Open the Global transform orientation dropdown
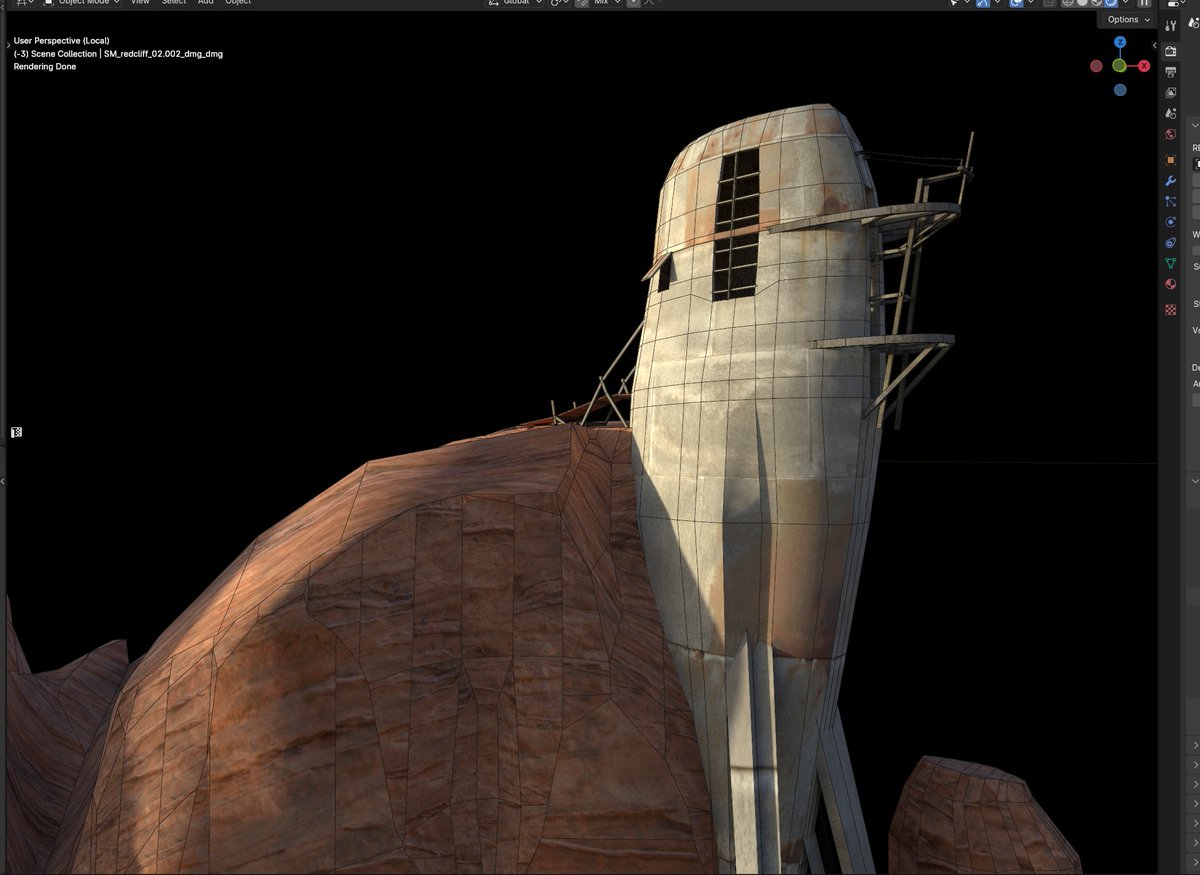This screenshot has height=875, width=1200. [516, 3]
